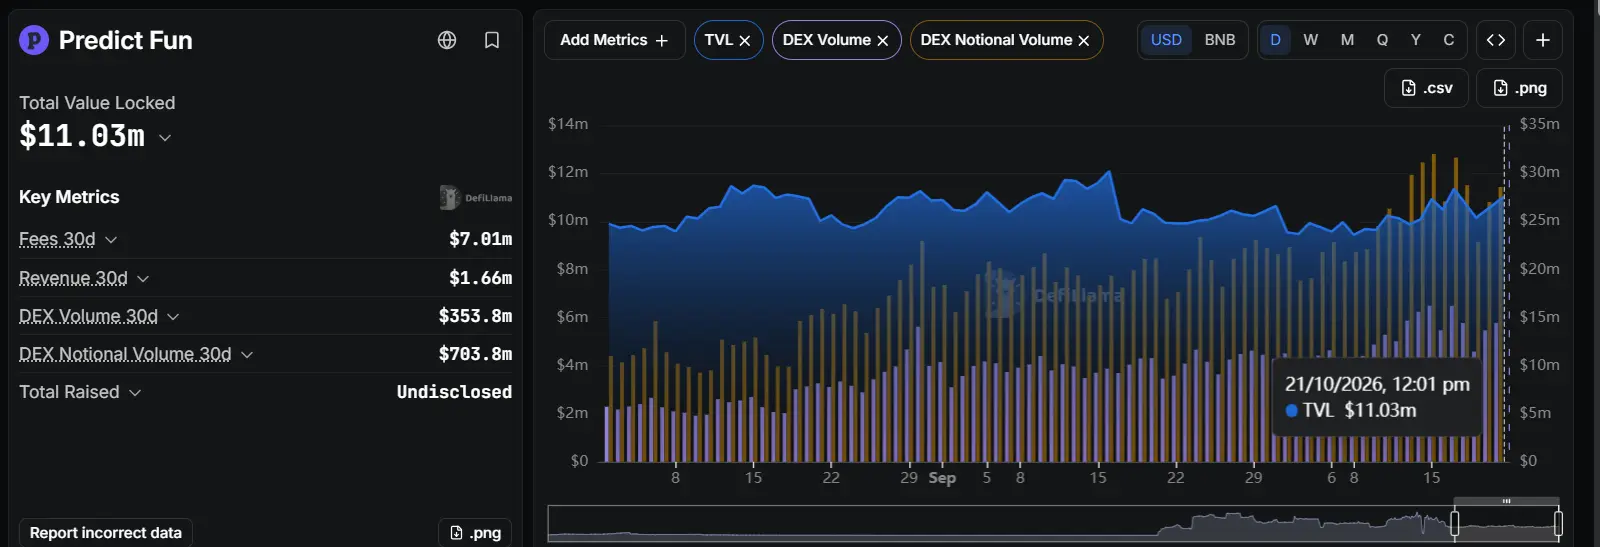The width and height of the screenshot is (1600, 547).
Task: Open the protocol website globe icon
Action: click(447, 40)
